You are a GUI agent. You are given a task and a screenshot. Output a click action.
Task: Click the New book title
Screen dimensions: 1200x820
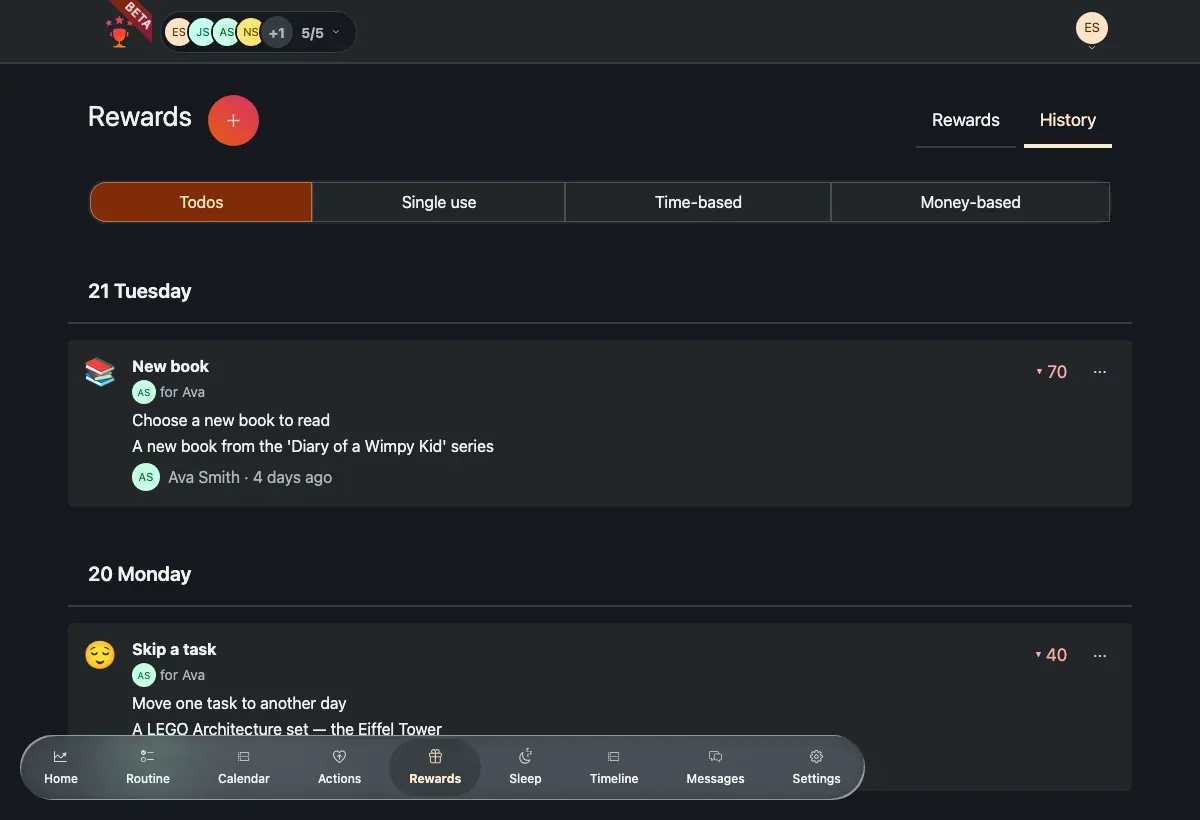pos(170,366)
